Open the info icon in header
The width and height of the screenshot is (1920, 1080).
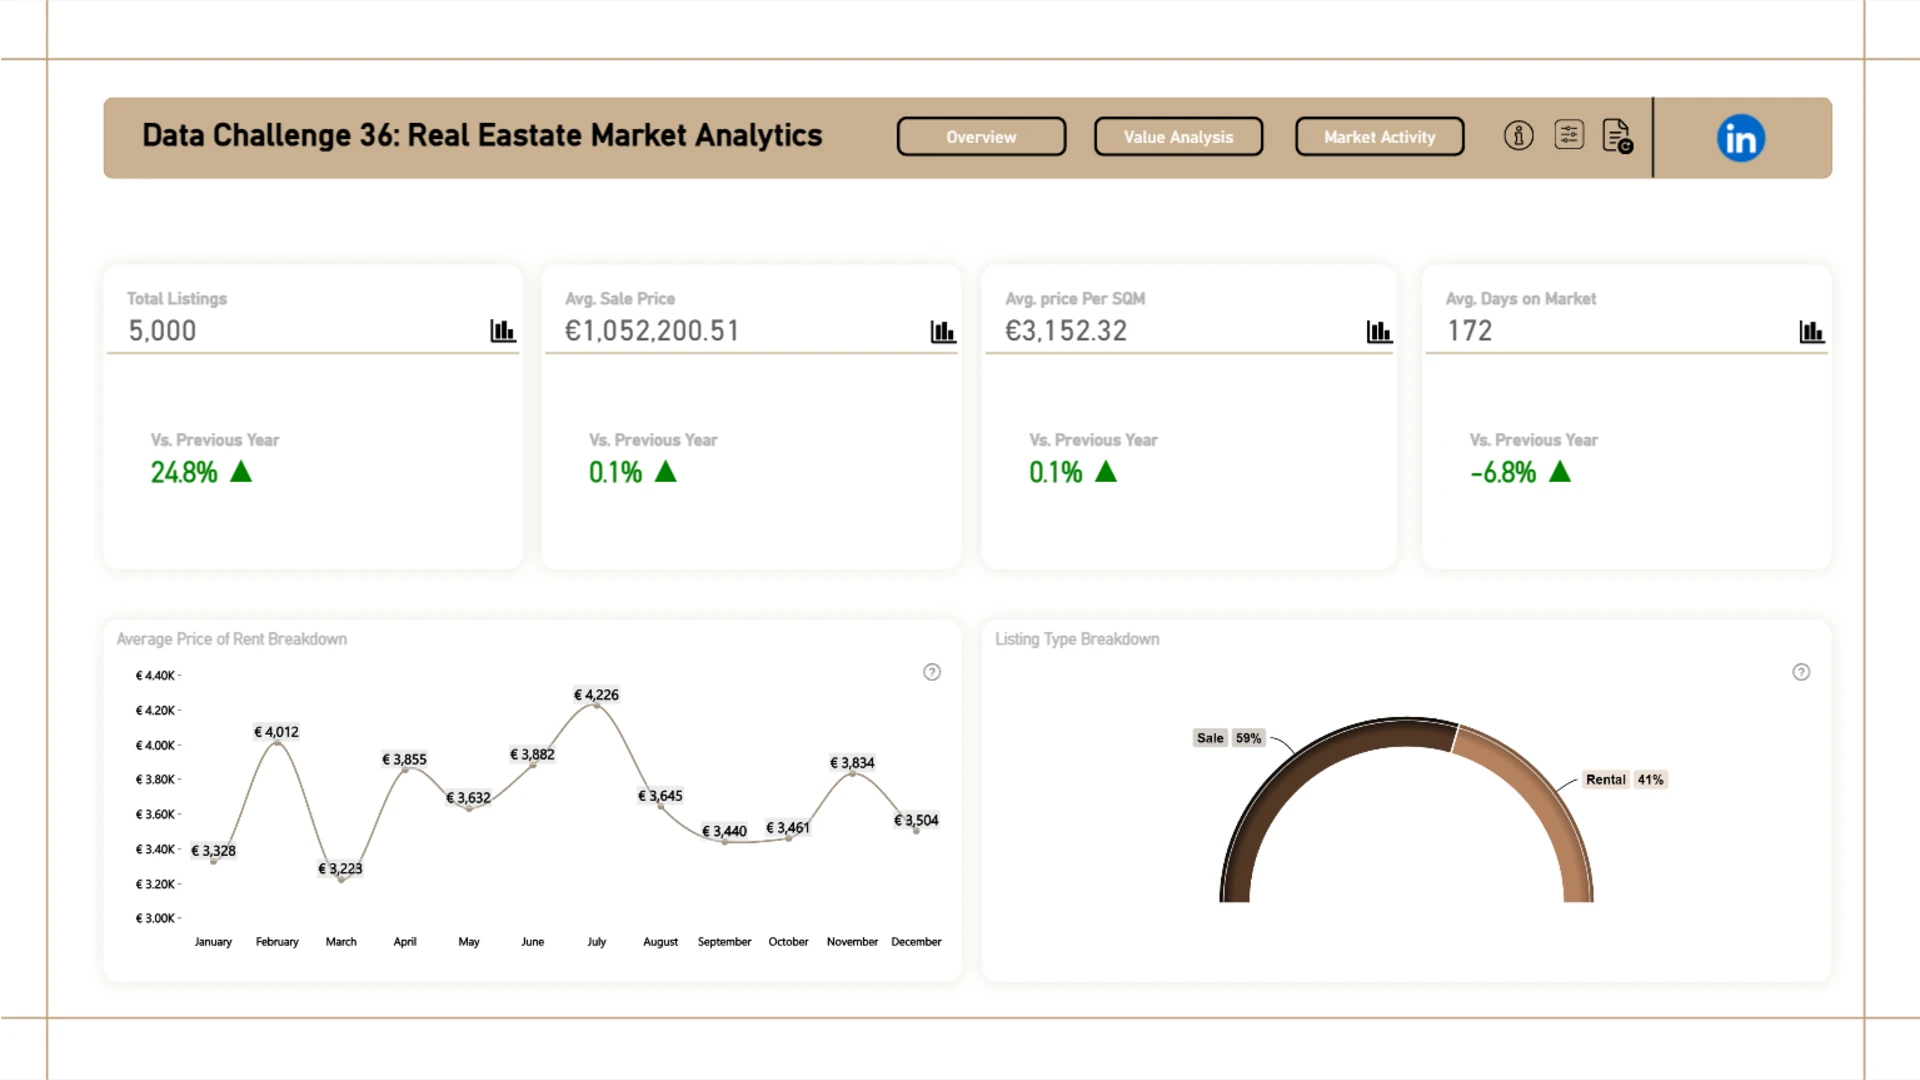[1518, 136]
